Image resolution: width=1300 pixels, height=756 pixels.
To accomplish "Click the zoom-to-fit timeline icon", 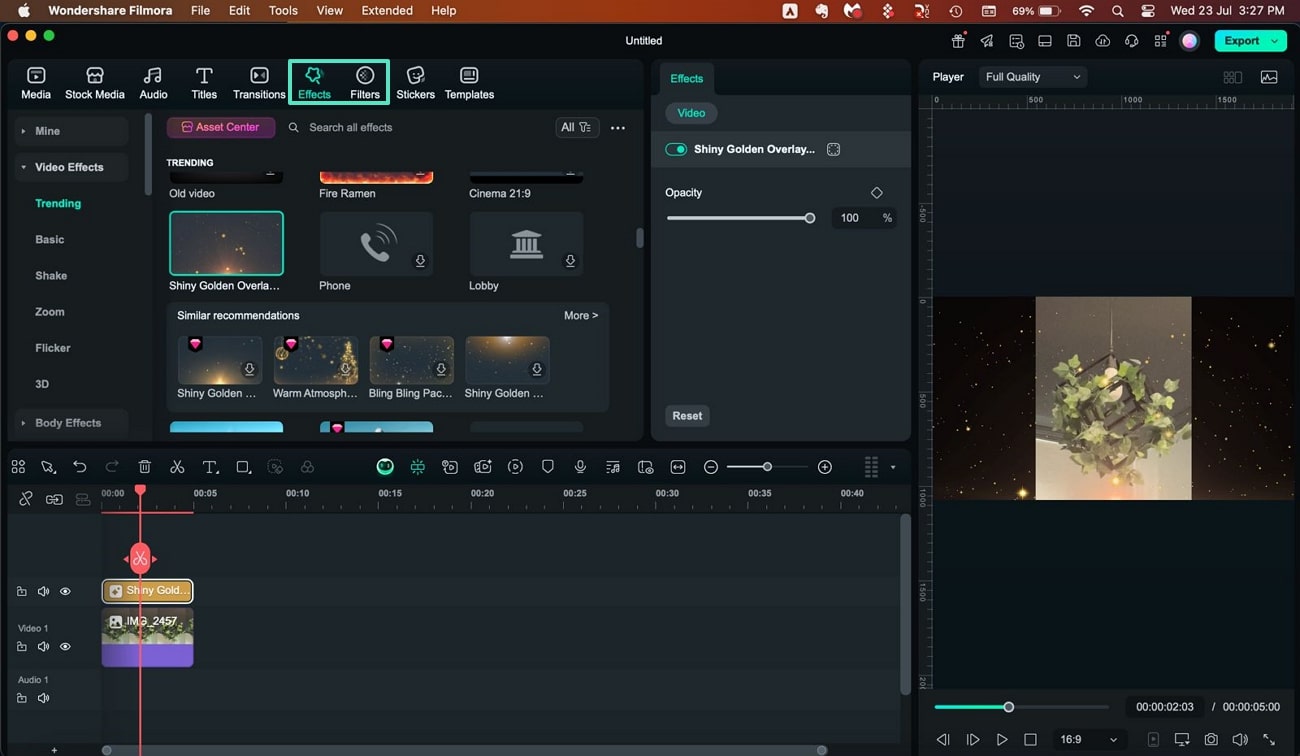I will click(x=678, y=467).
